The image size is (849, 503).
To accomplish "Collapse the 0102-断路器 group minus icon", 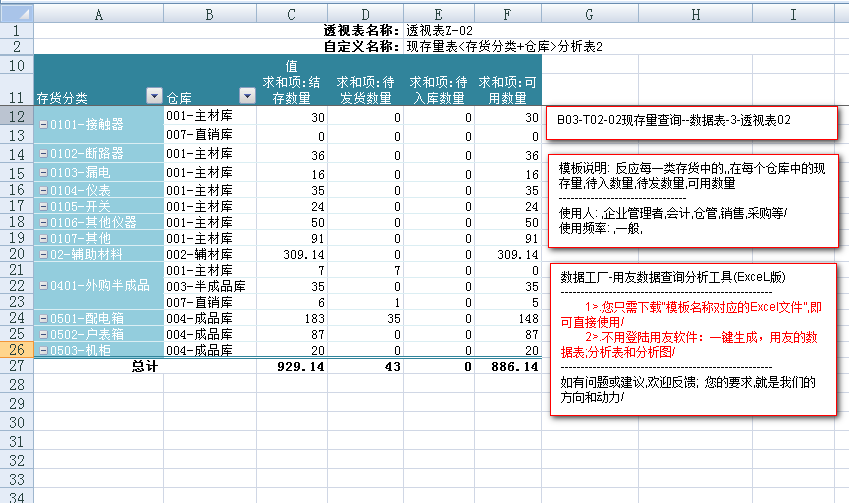I will [x=43, y=154].
